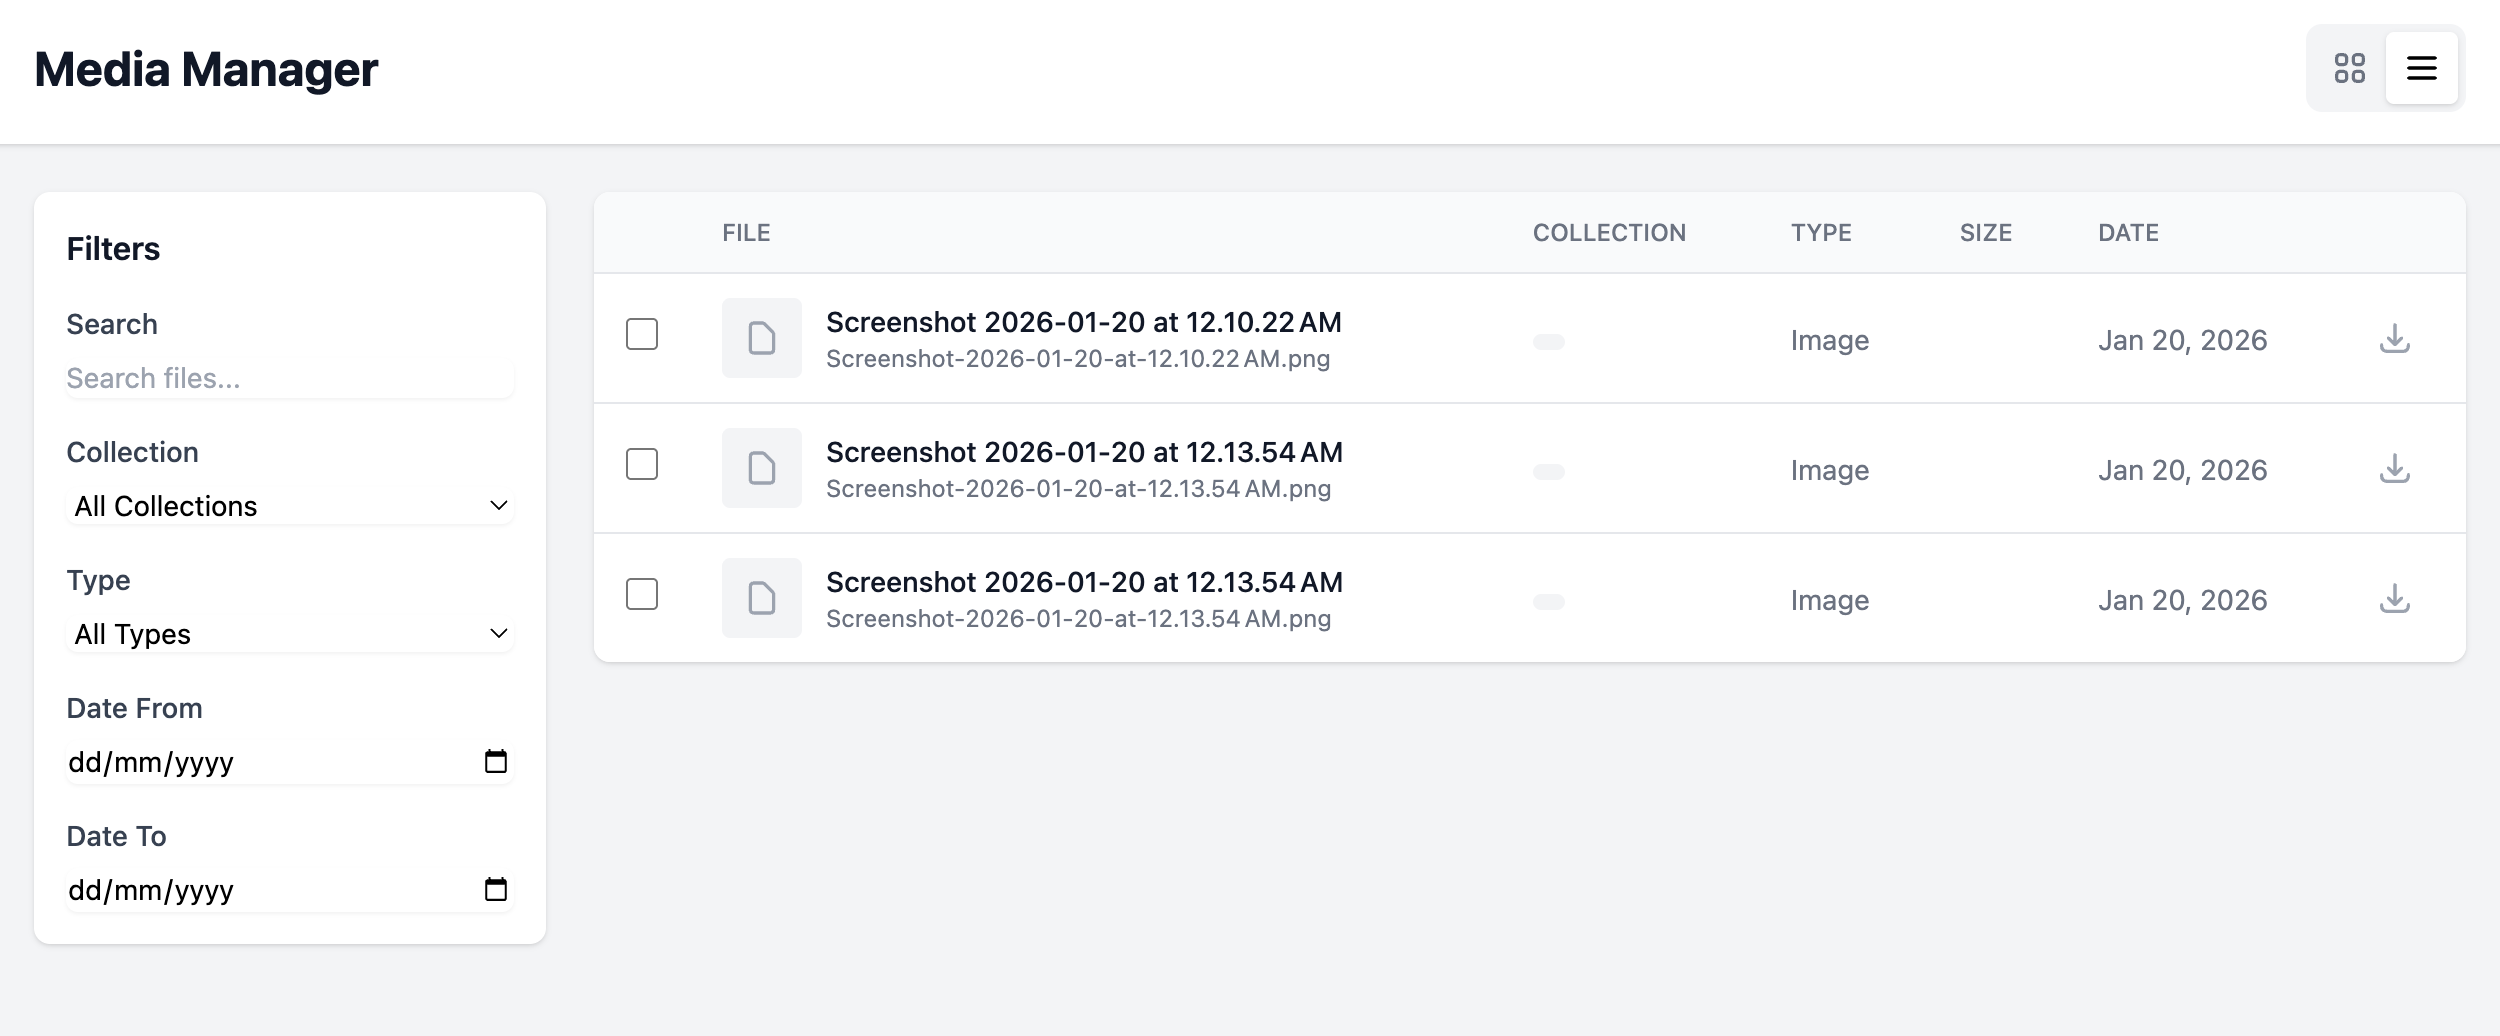Image resolution: width=2500 pixels, height=1036 pixels.
Task: Click download icon in the last file row
Action: (x=2394, y=599)
